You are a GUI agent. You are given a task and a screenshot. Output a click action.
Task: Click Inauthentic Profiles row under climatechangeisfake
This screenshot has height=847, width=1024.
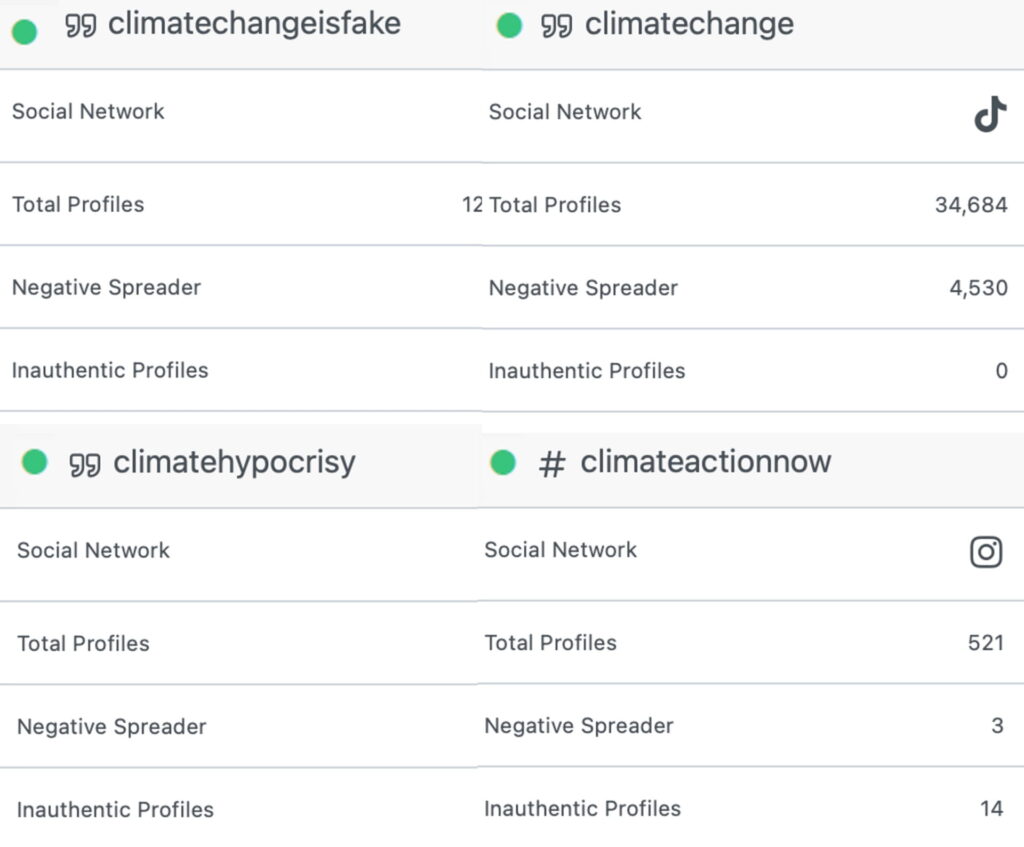click(241, 370)
